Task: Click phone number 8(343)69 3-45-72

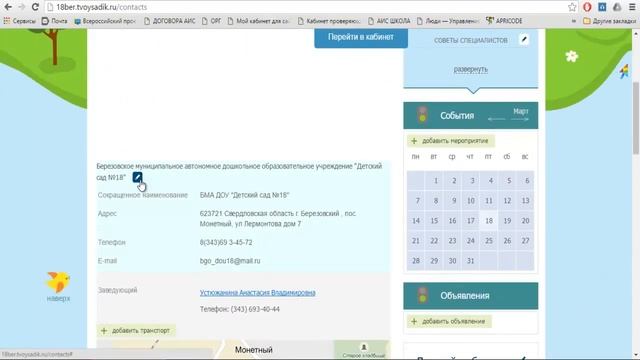Action: (x=226, y=242)
